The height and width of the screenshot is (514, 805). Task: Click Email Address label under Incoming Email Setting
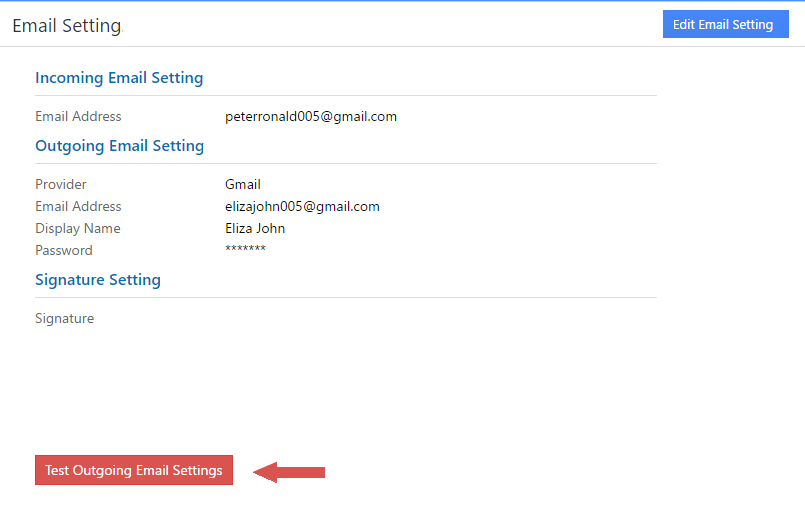[78, 117]
